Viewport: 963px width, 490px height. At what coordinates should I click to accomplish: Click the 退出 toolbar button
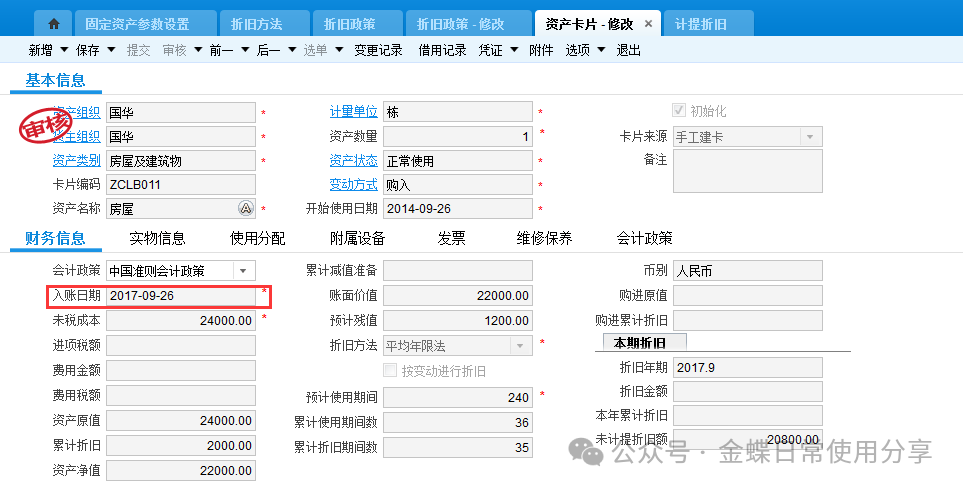coord(628,50)
